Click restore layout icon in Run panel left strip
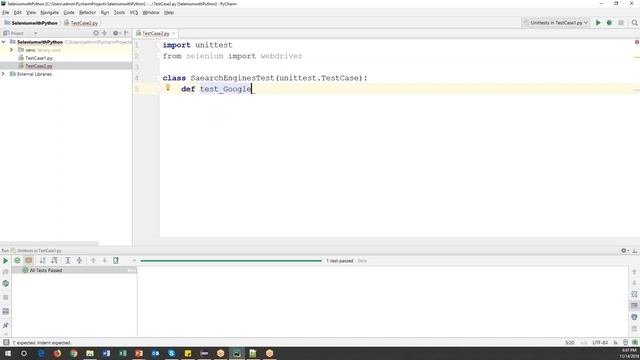This screenshot has width=640, height=360. 5,311
